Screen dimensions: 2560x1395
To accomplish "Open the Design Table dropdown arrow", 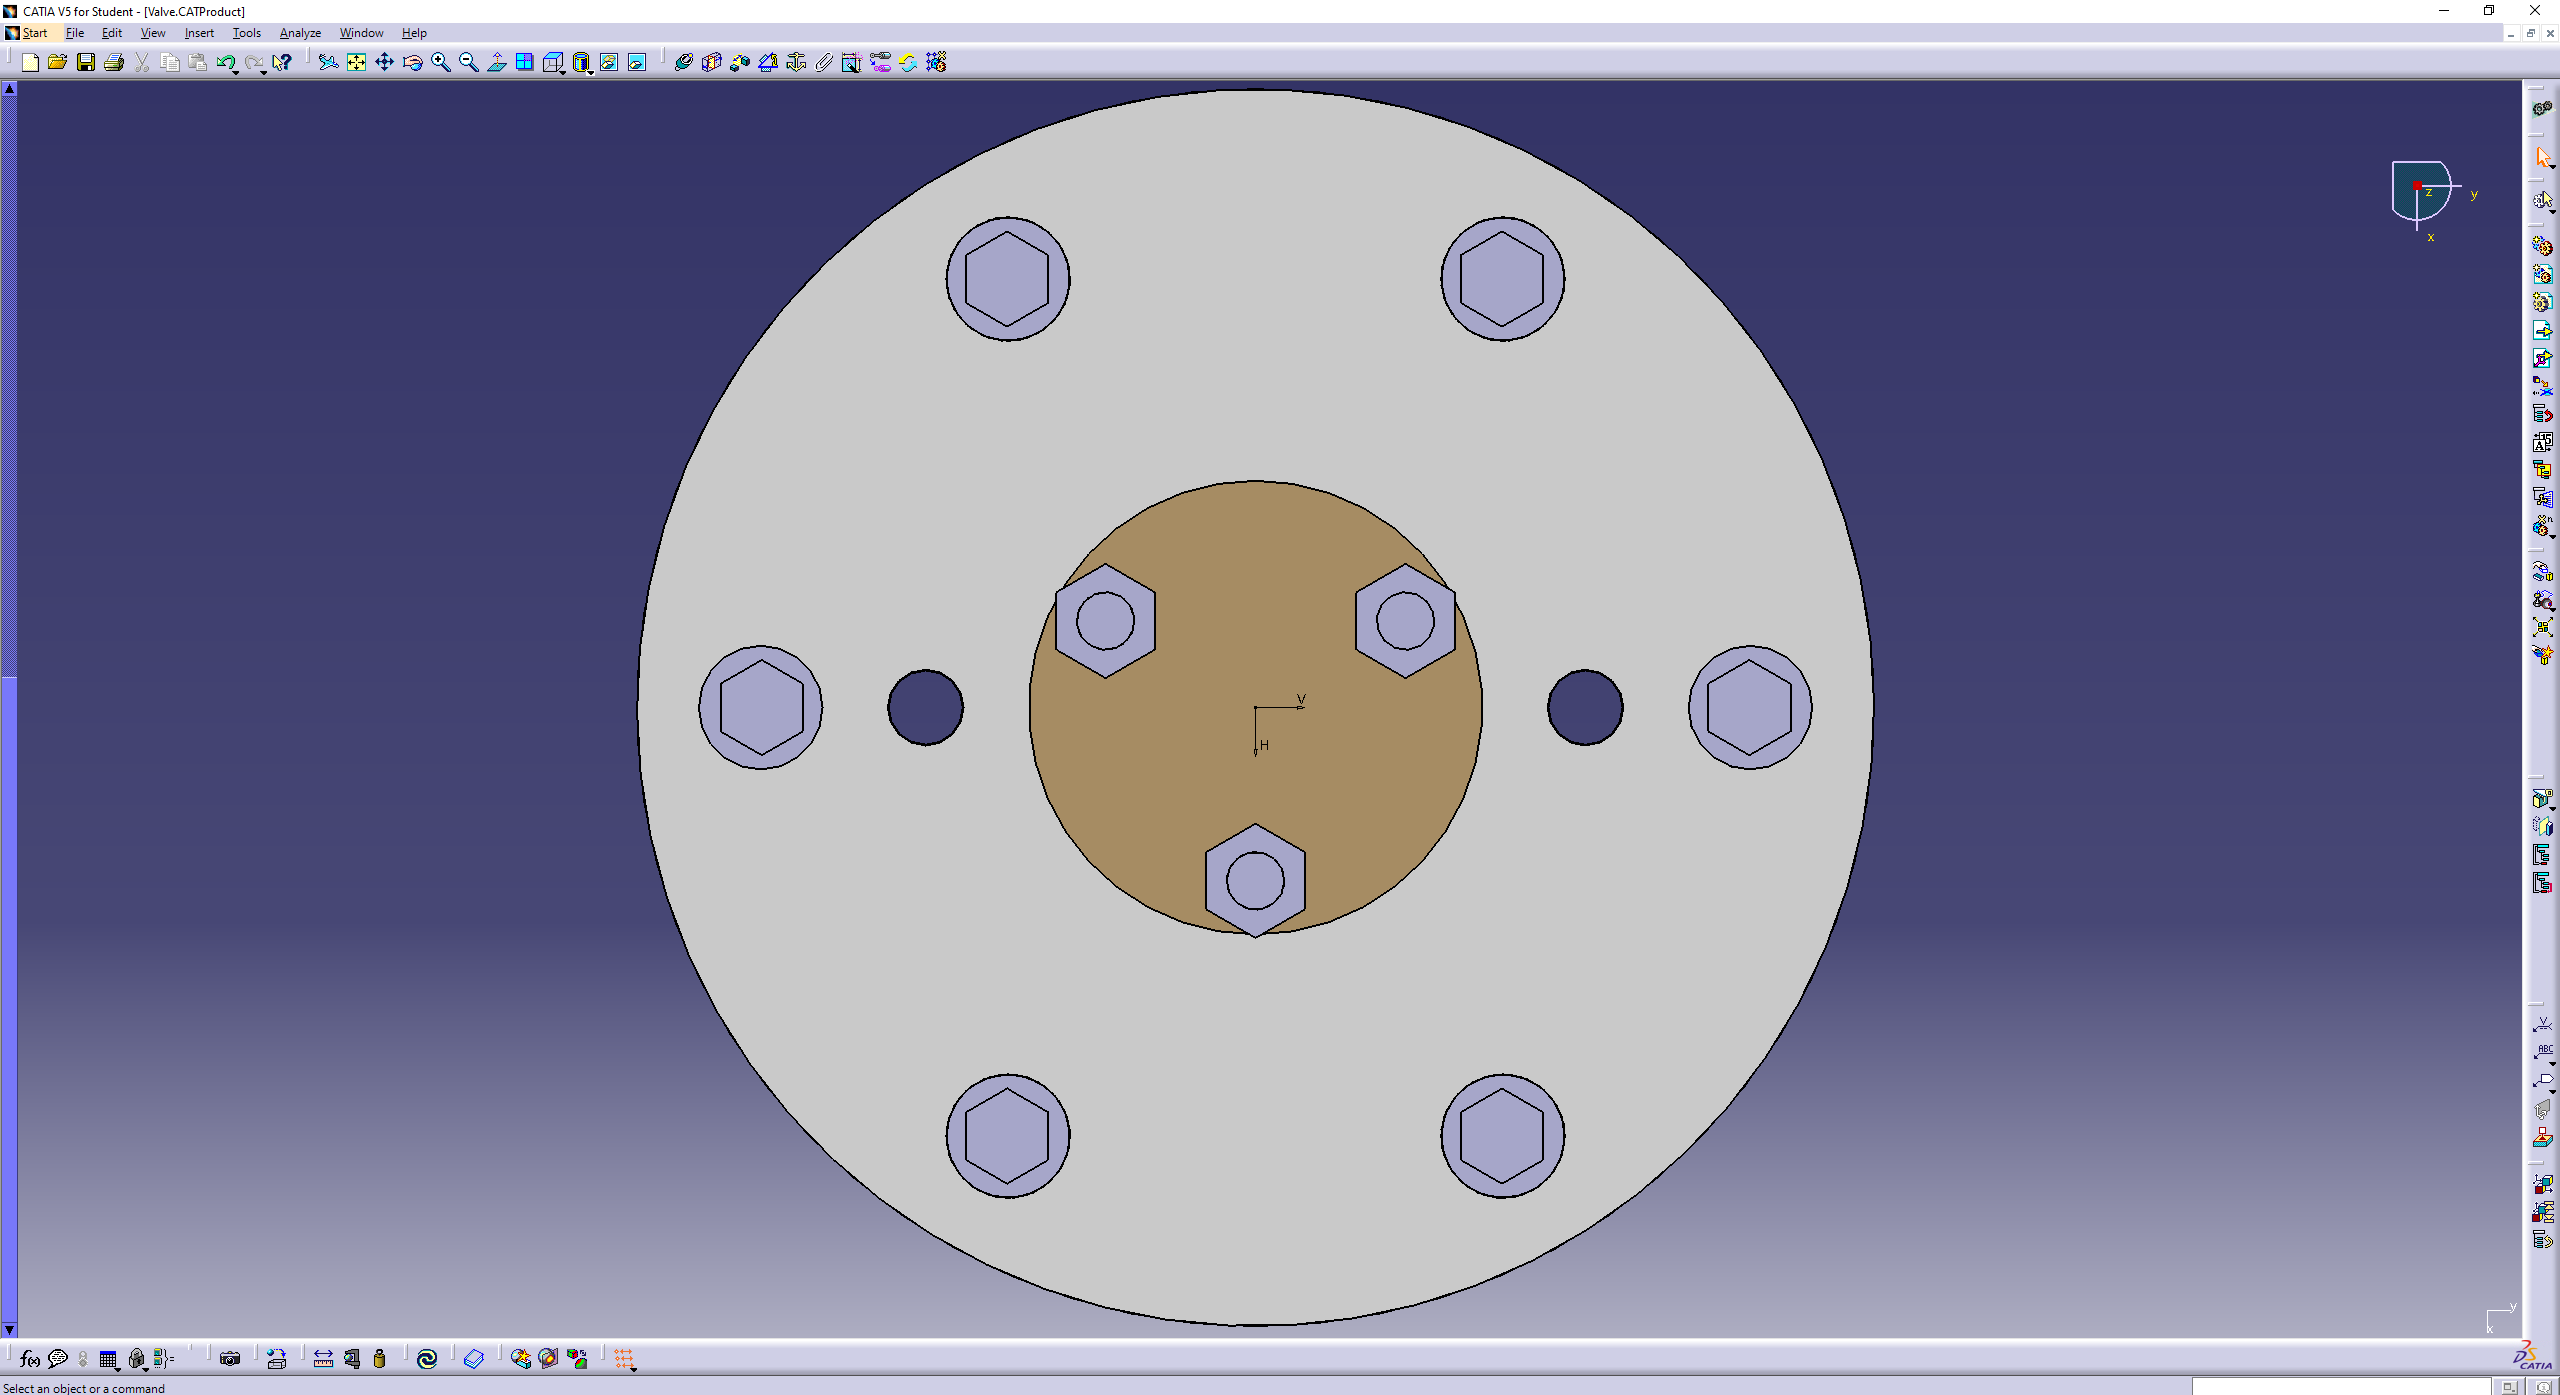I will click(x=118, y=1368).
